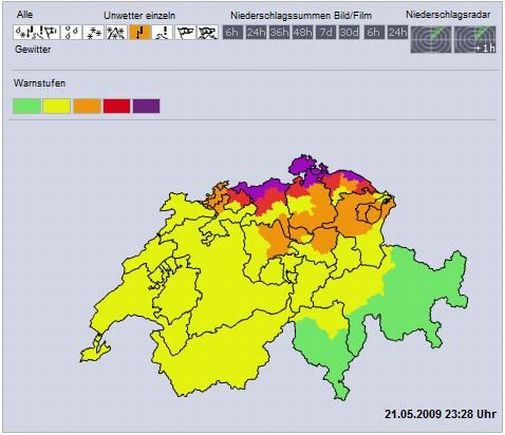
Task: Open the first 24h precipitation sum
Action: tap(256, 32)
